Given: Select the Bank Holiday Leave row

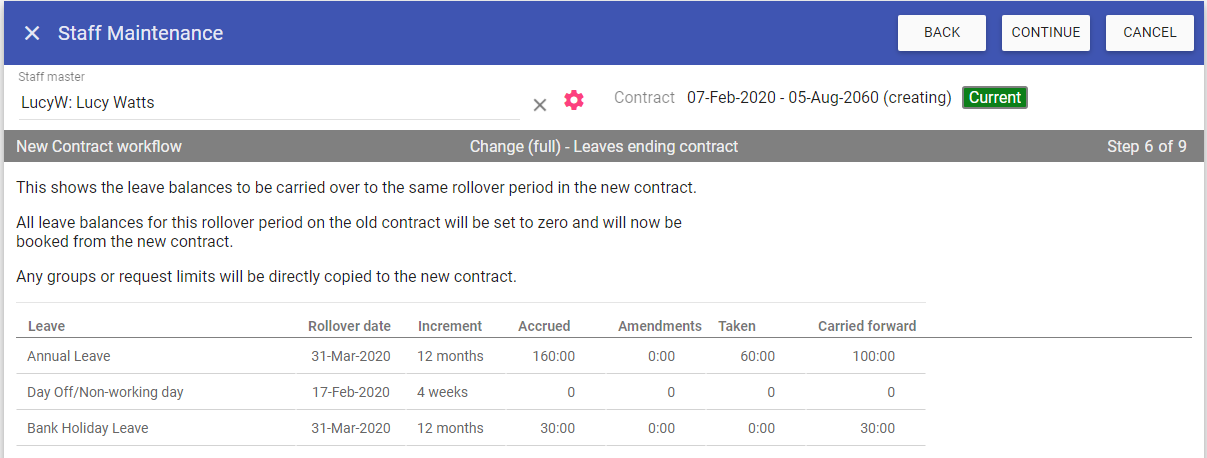Looking at the screenshot, I should (x=87, y=428).
